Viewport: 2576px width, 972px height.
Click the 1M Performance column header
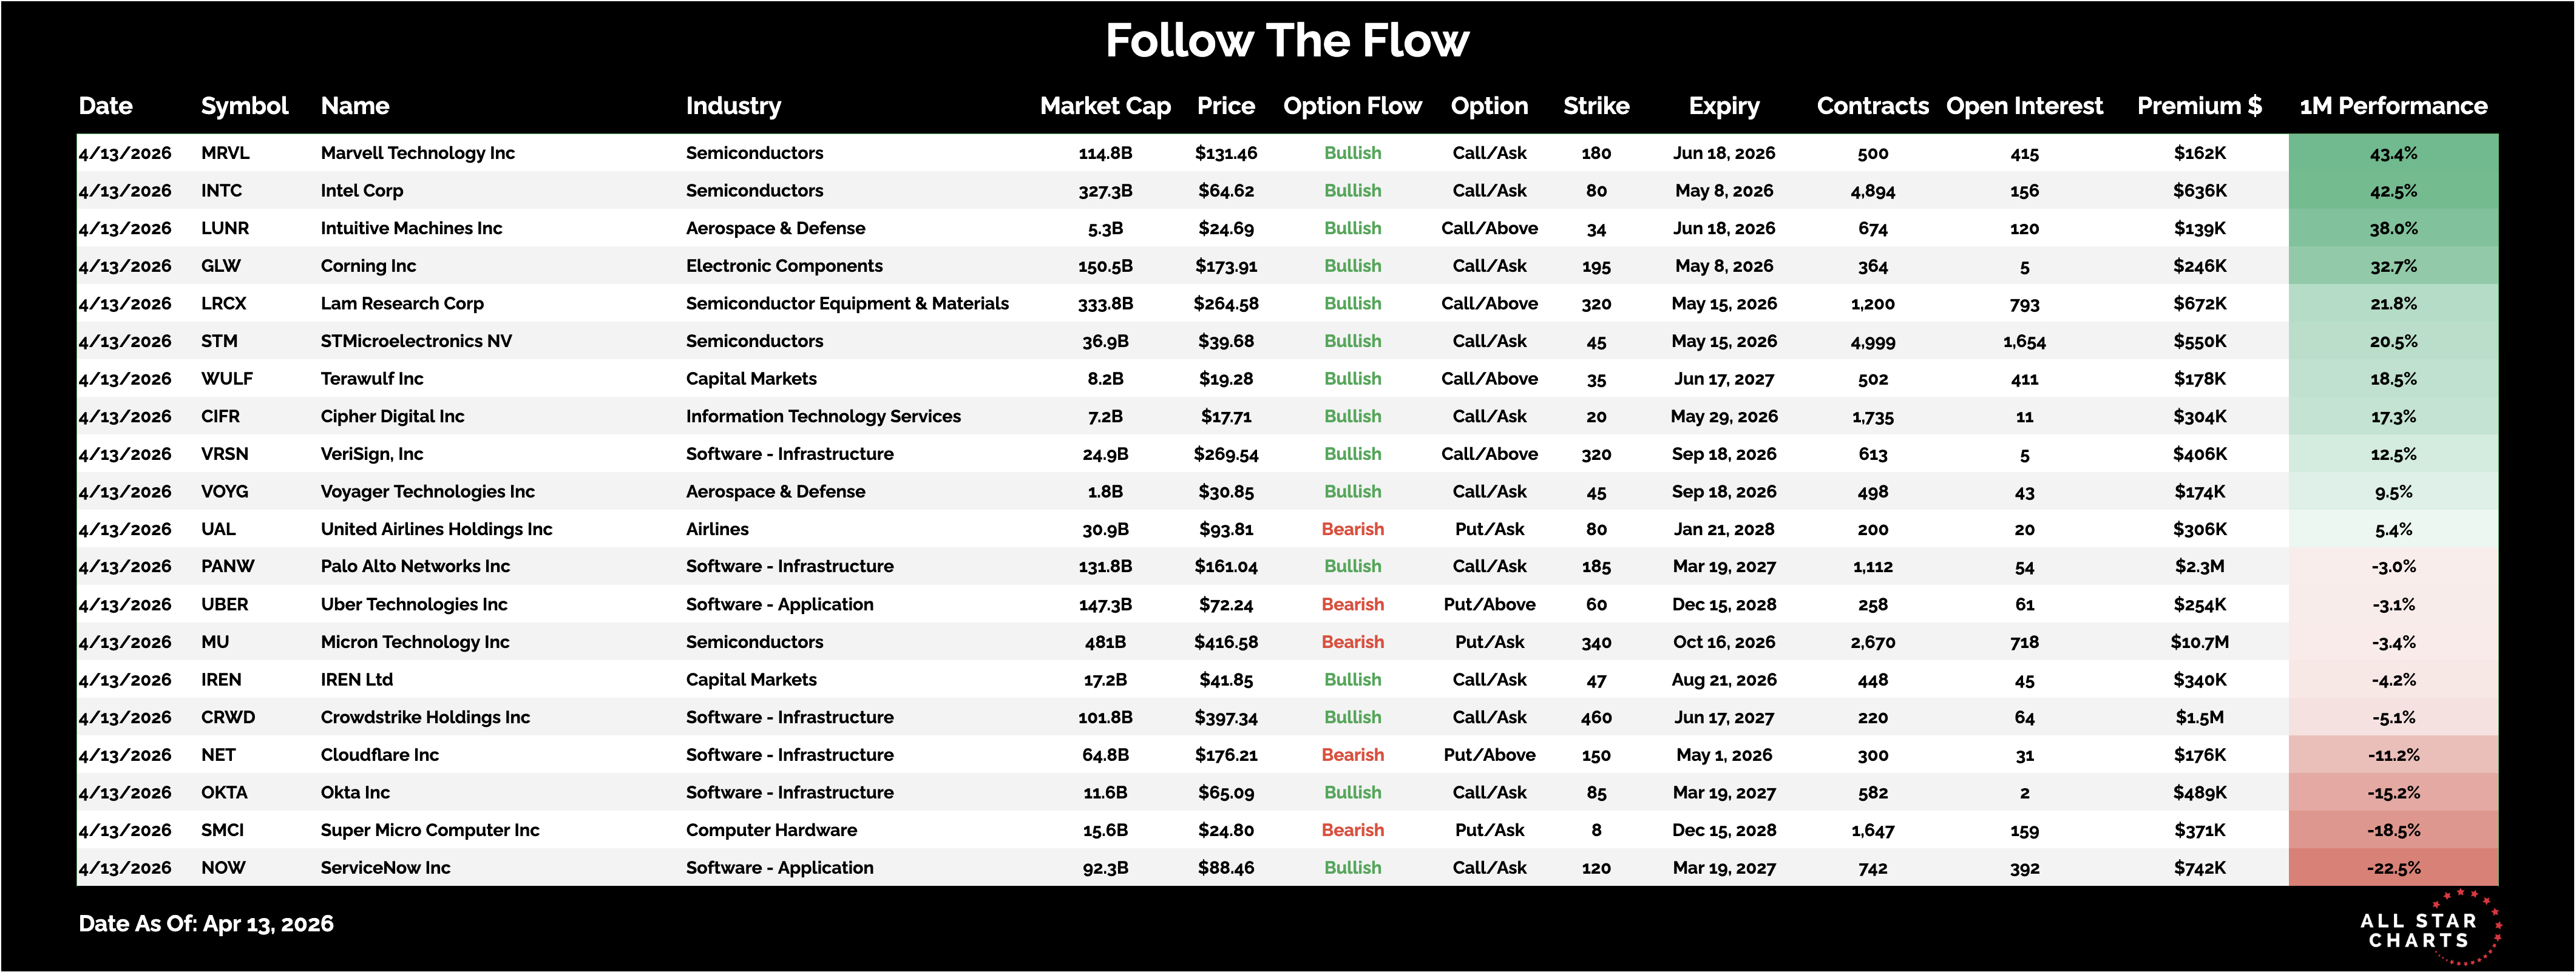coord(2393,106)
